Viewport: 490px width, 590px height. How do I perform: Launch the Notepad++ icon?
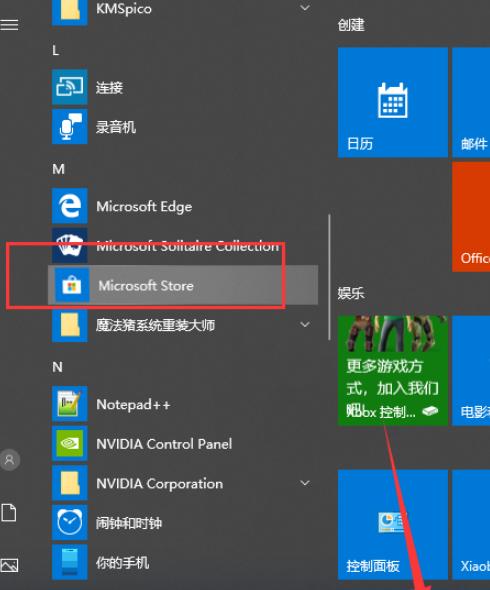click(70, 404)
